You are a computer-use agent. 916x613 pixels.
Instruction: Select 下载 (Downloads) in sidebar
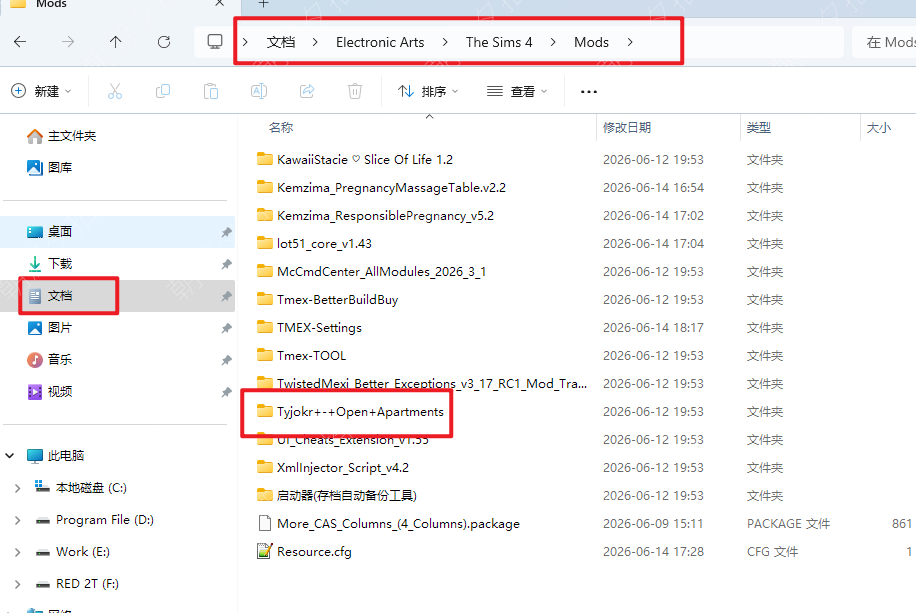pos(118,264)
